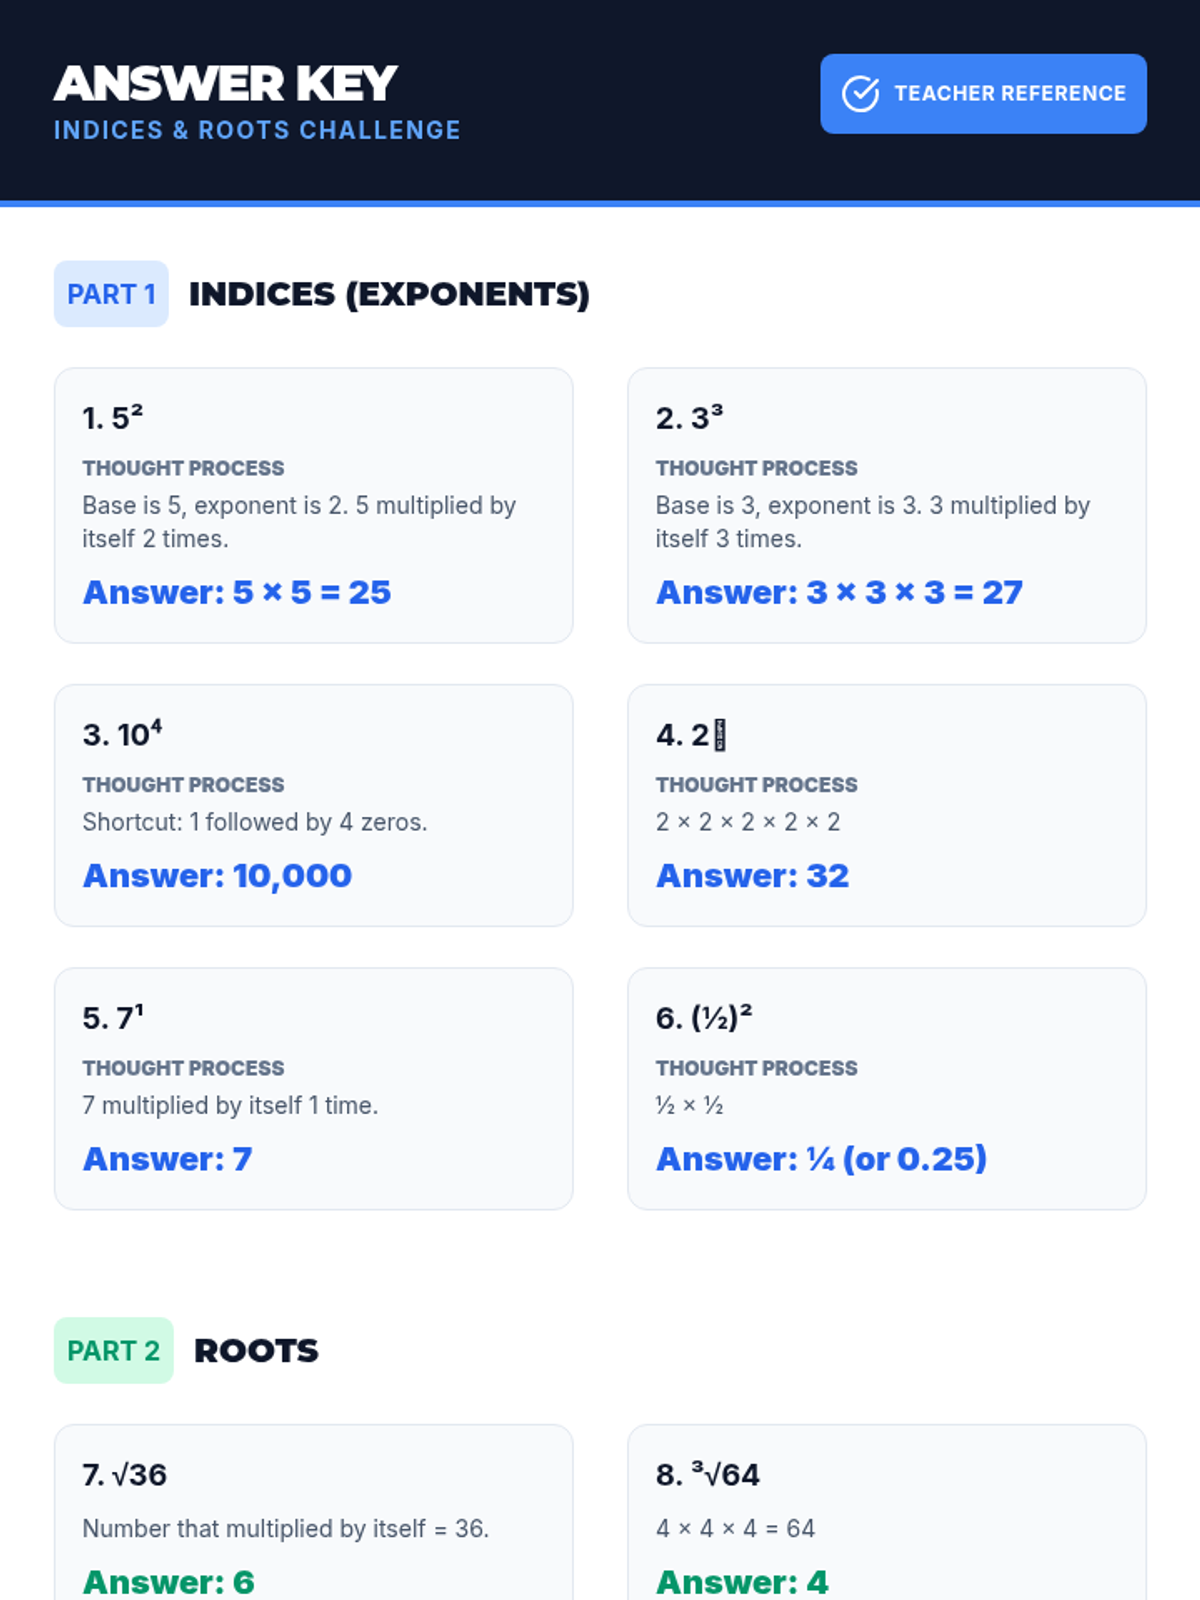Click the ANSWER KEY title
Screen dimensions: 1200x1600
226,84
